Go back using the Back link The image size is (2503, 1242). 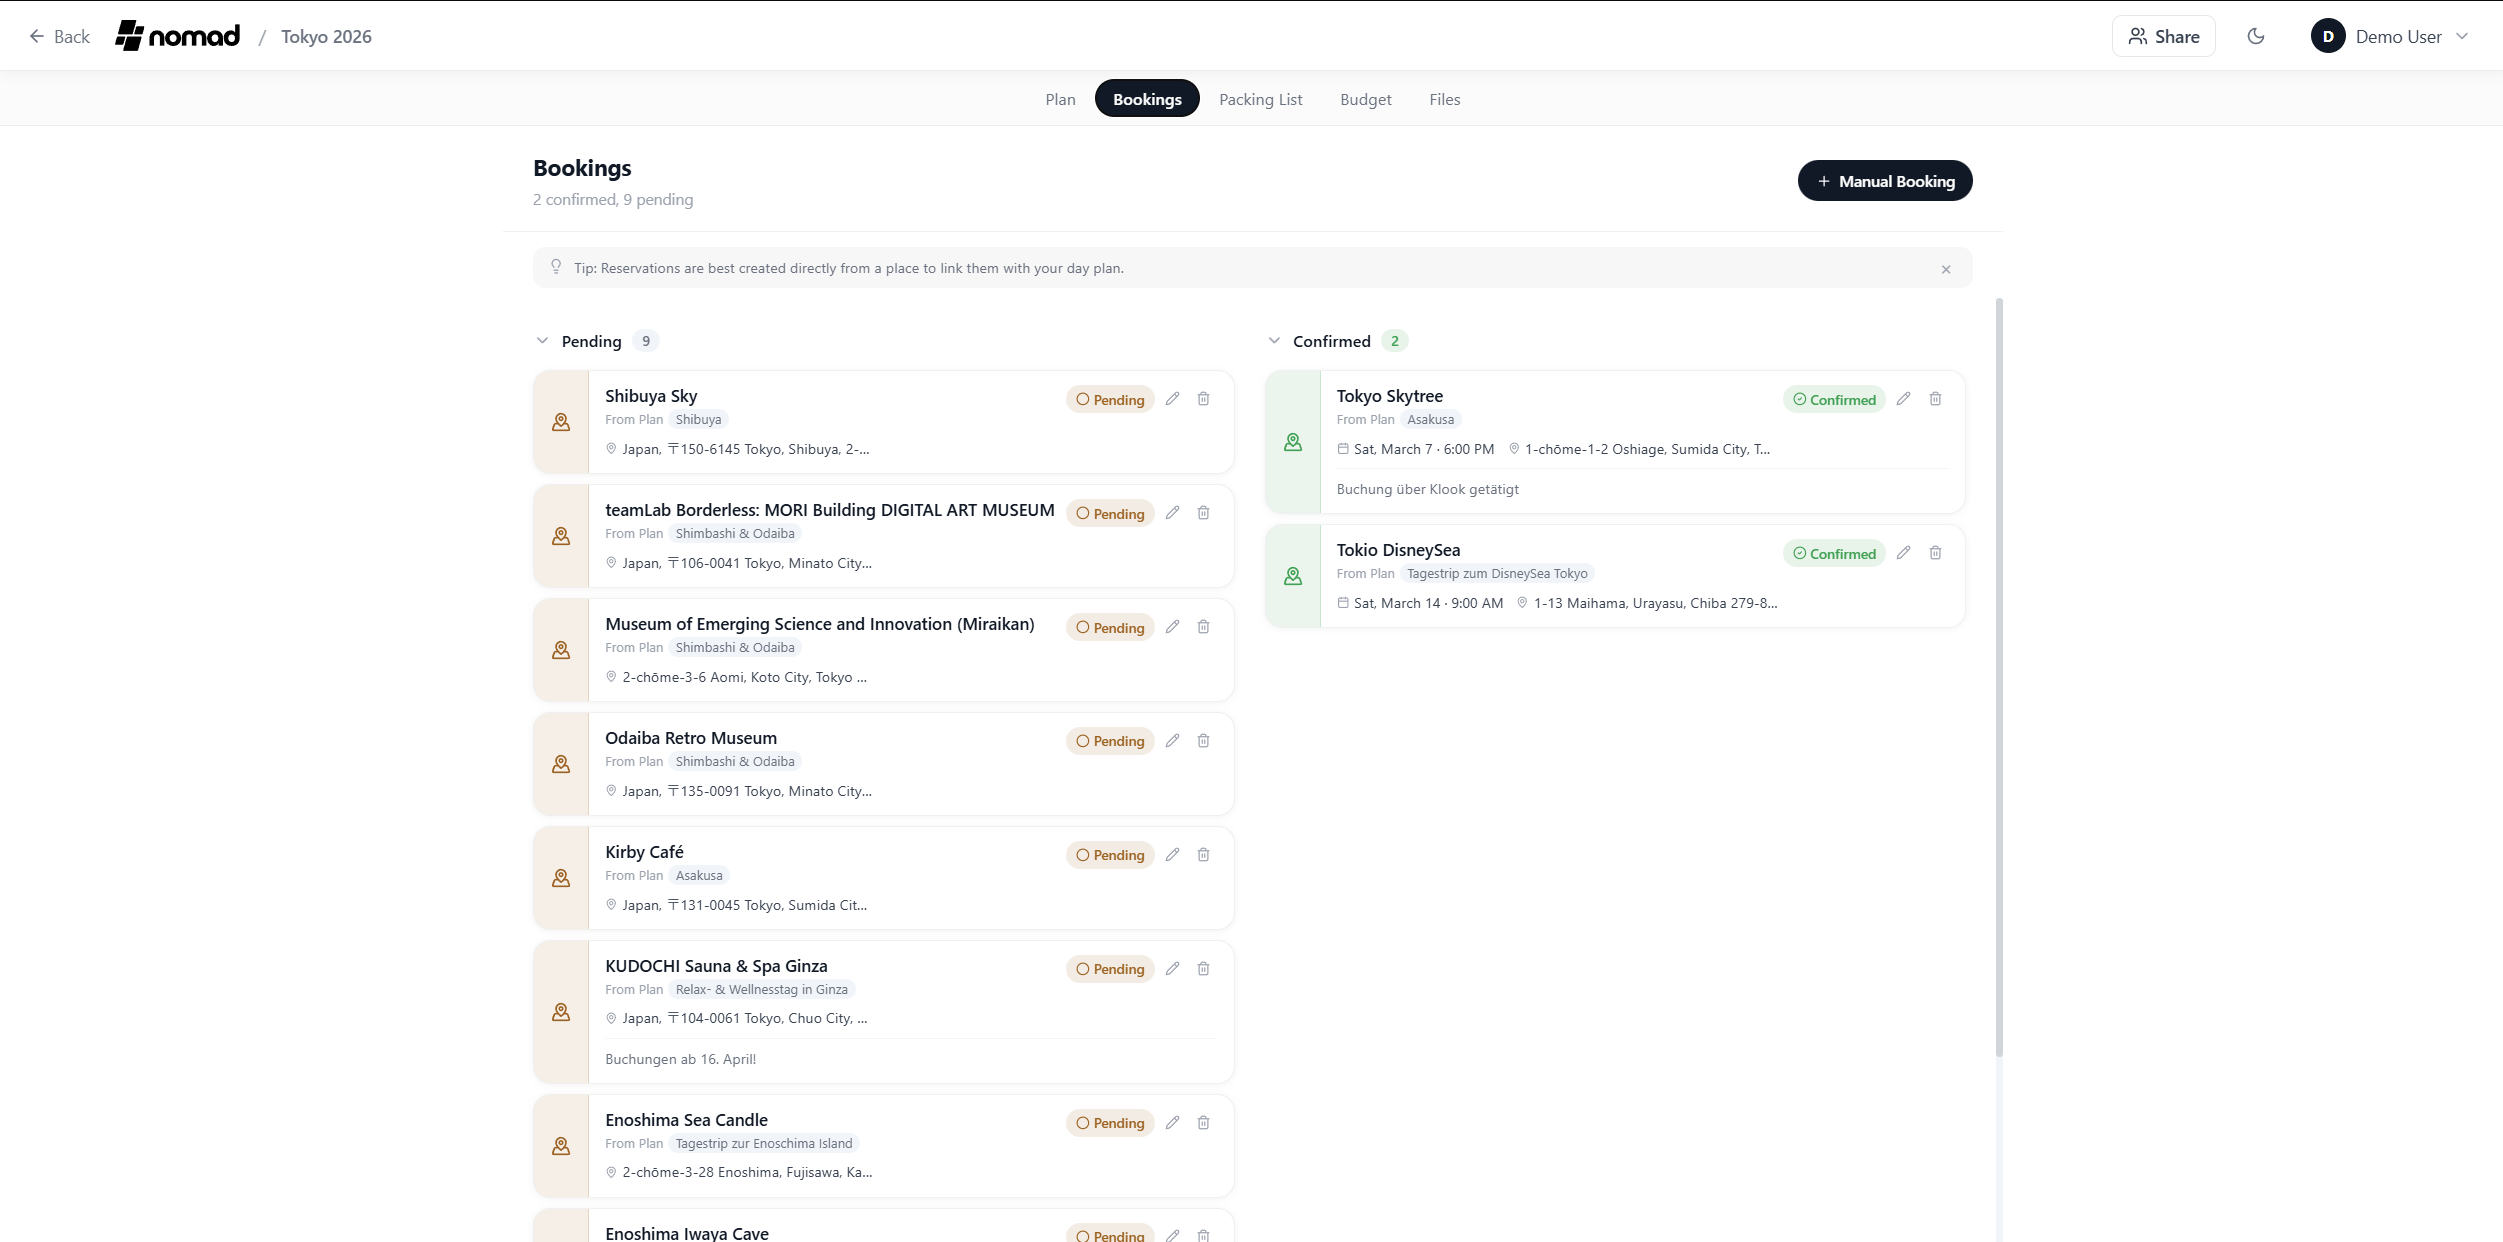click(x=60, y=36)
